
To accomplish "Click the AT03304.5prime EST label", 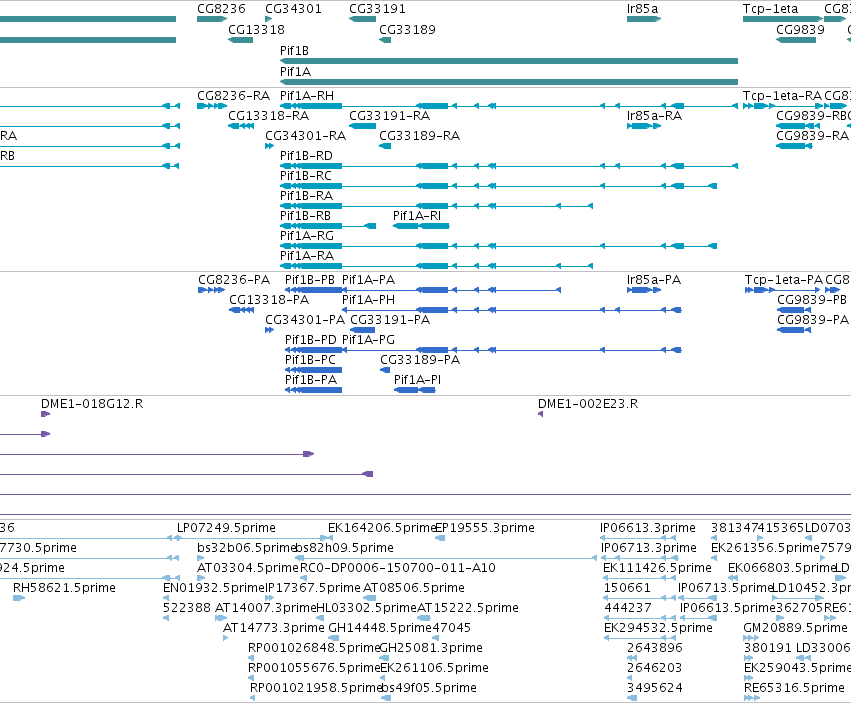I will click(x=248, y=568).
